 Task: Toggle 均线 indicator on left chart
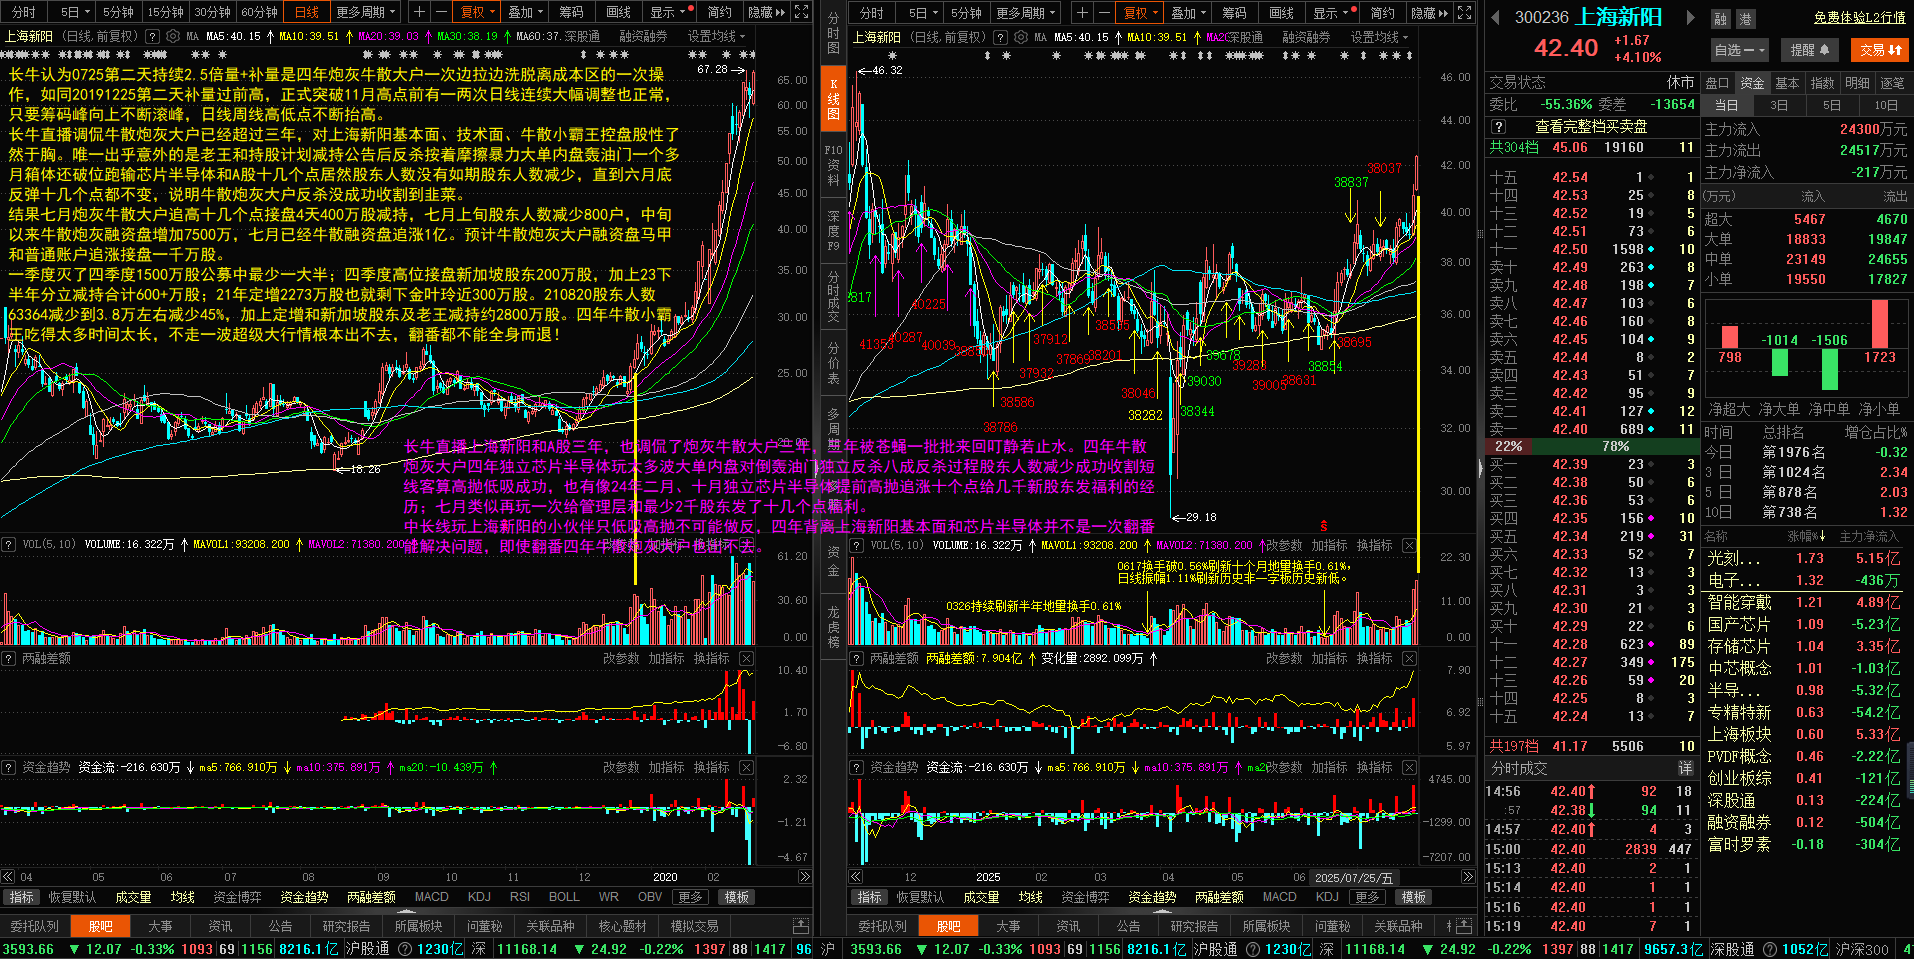point(182,897)
